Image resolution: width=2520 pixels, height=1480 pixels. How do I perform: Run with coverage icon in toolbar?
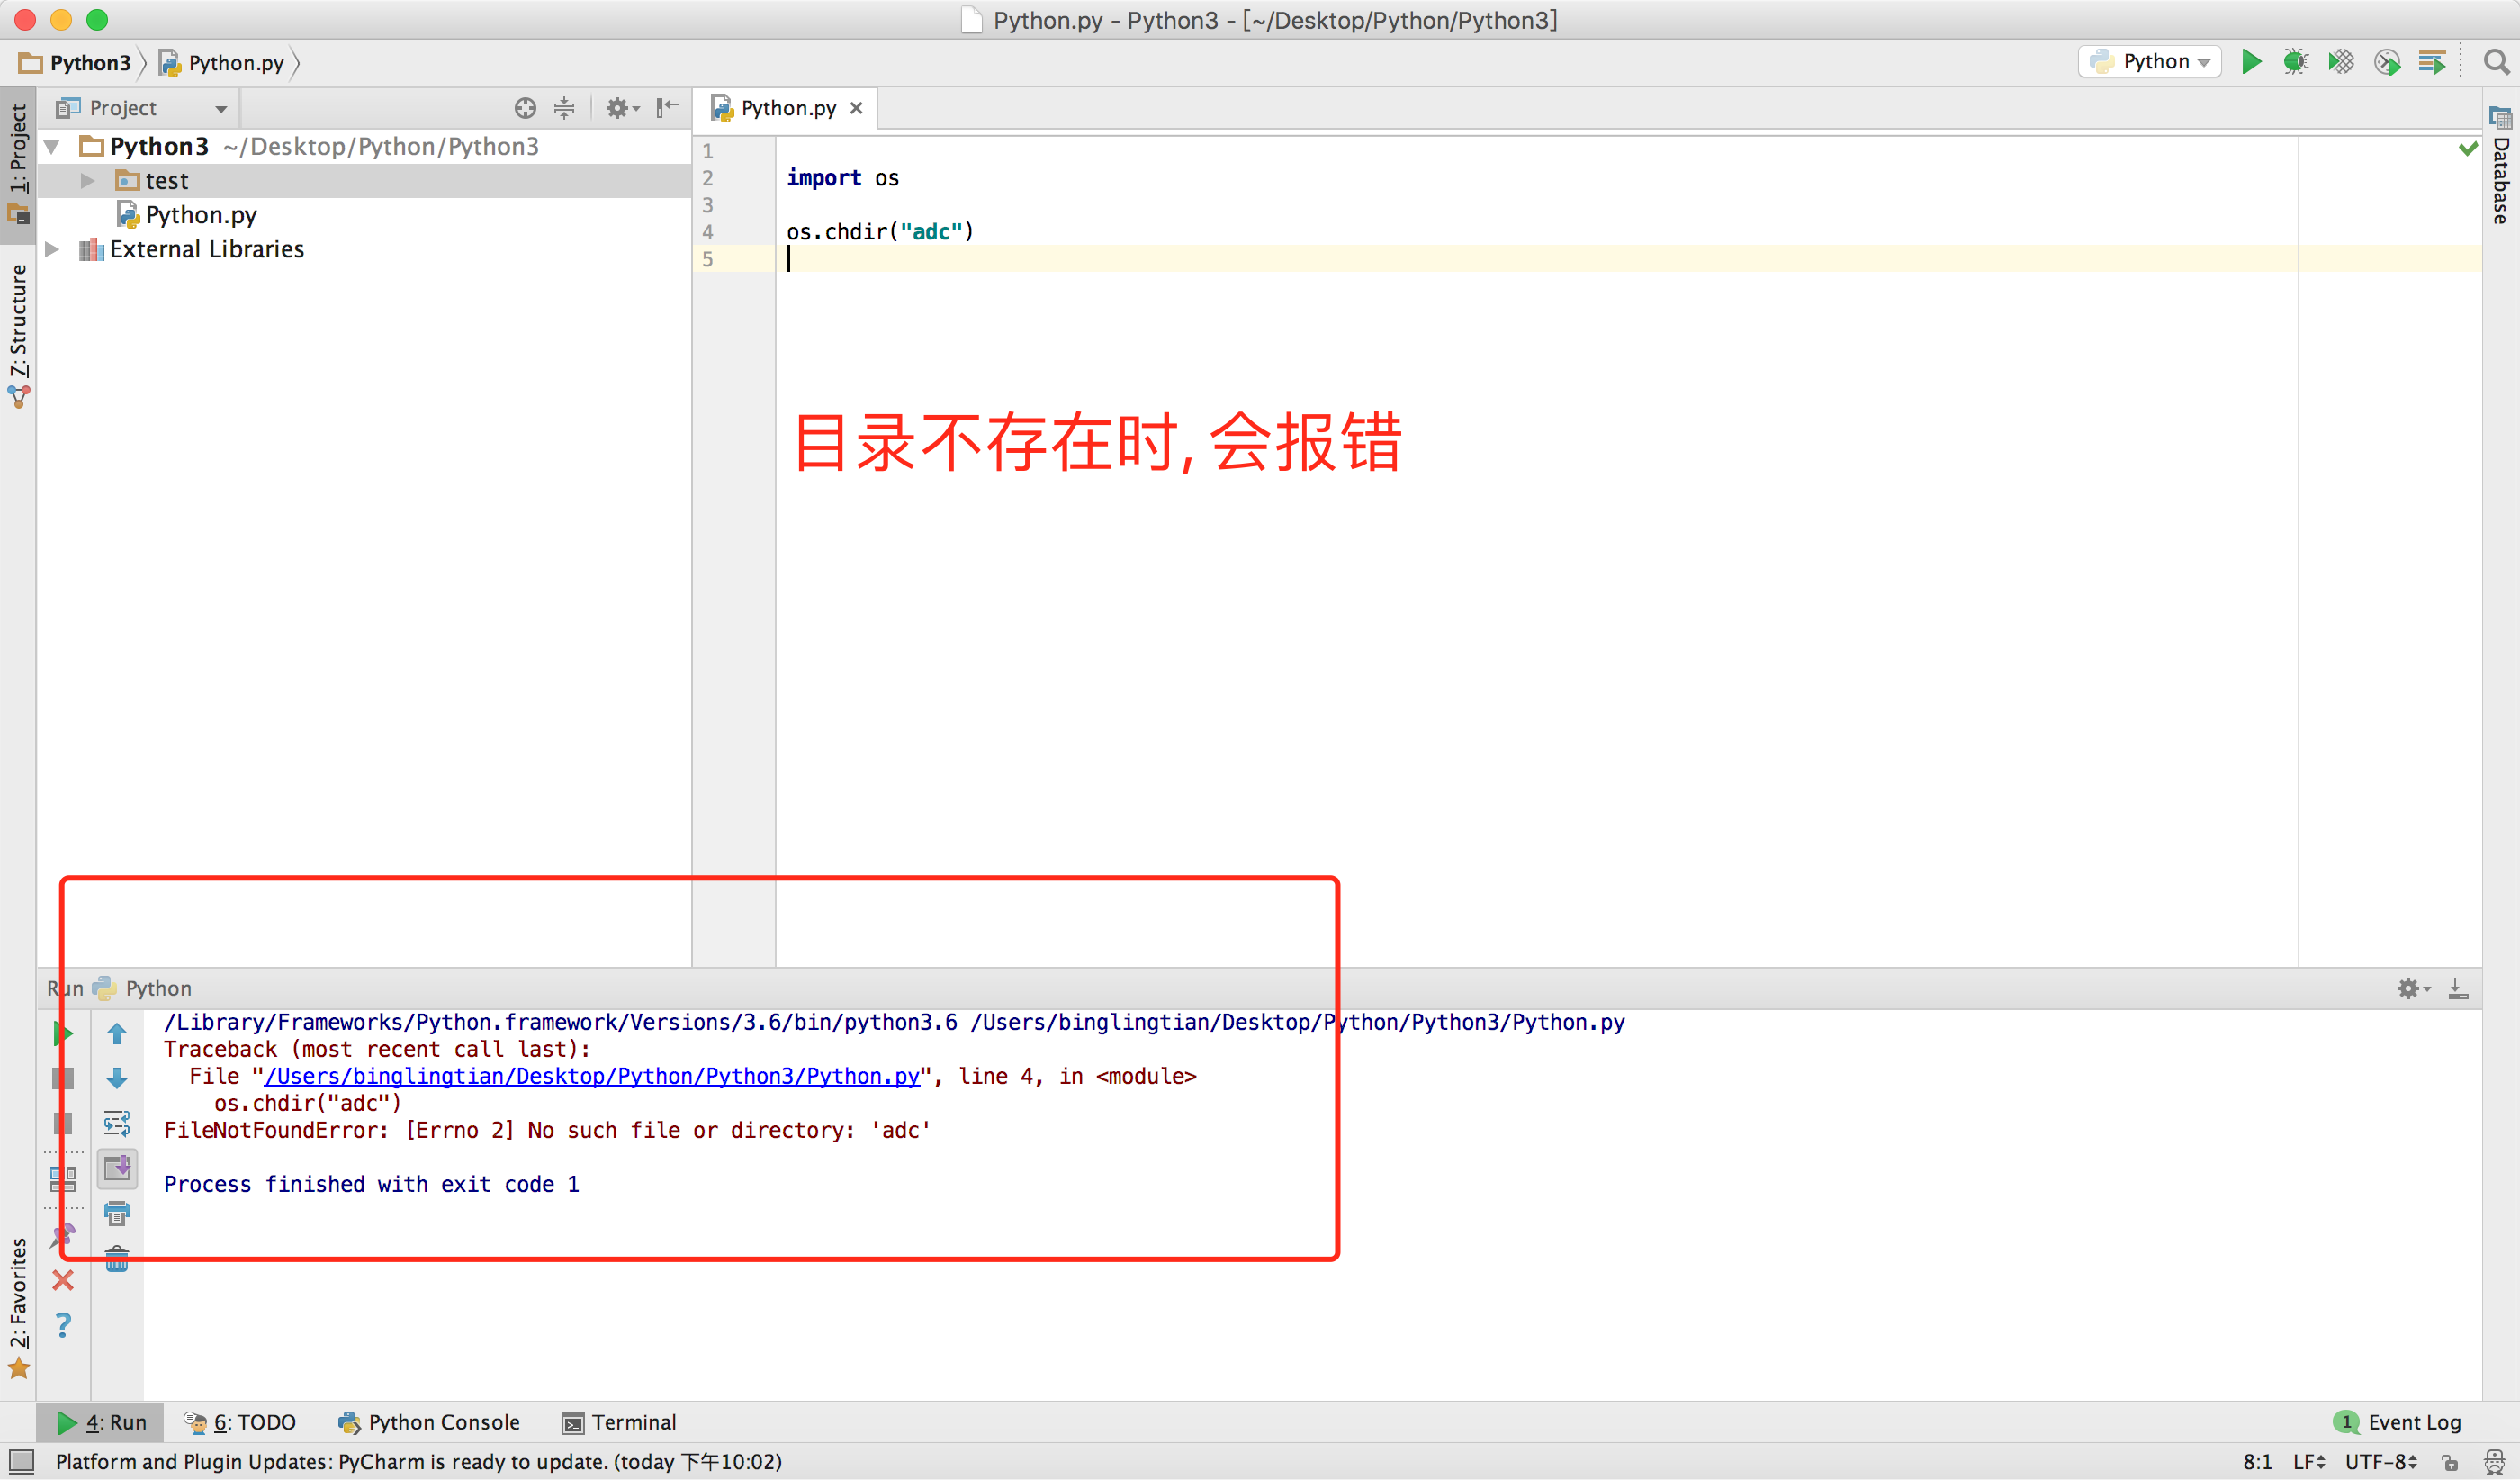click(2341, 62)
